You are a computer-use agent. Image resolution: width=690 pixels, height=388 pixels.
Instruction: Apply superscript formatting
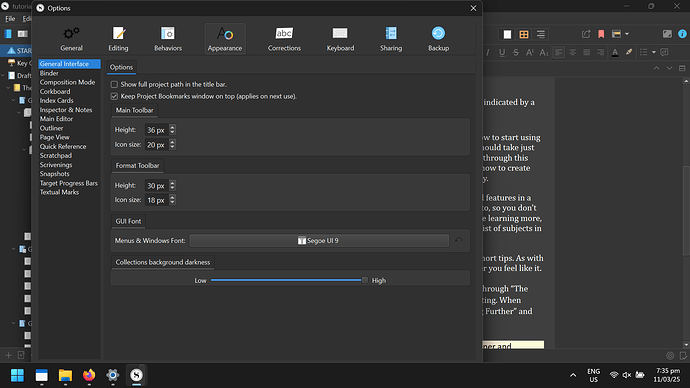coord(530,52)
